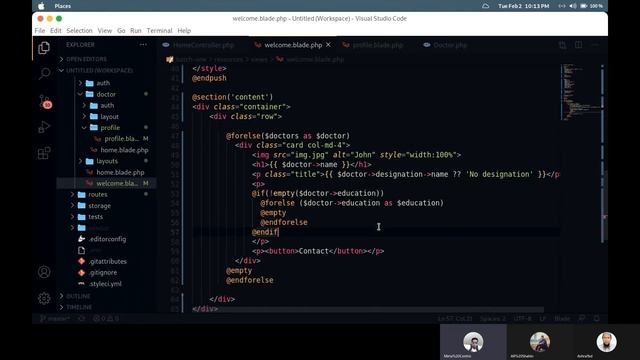Click the Apple menu icon

[41, 6]
